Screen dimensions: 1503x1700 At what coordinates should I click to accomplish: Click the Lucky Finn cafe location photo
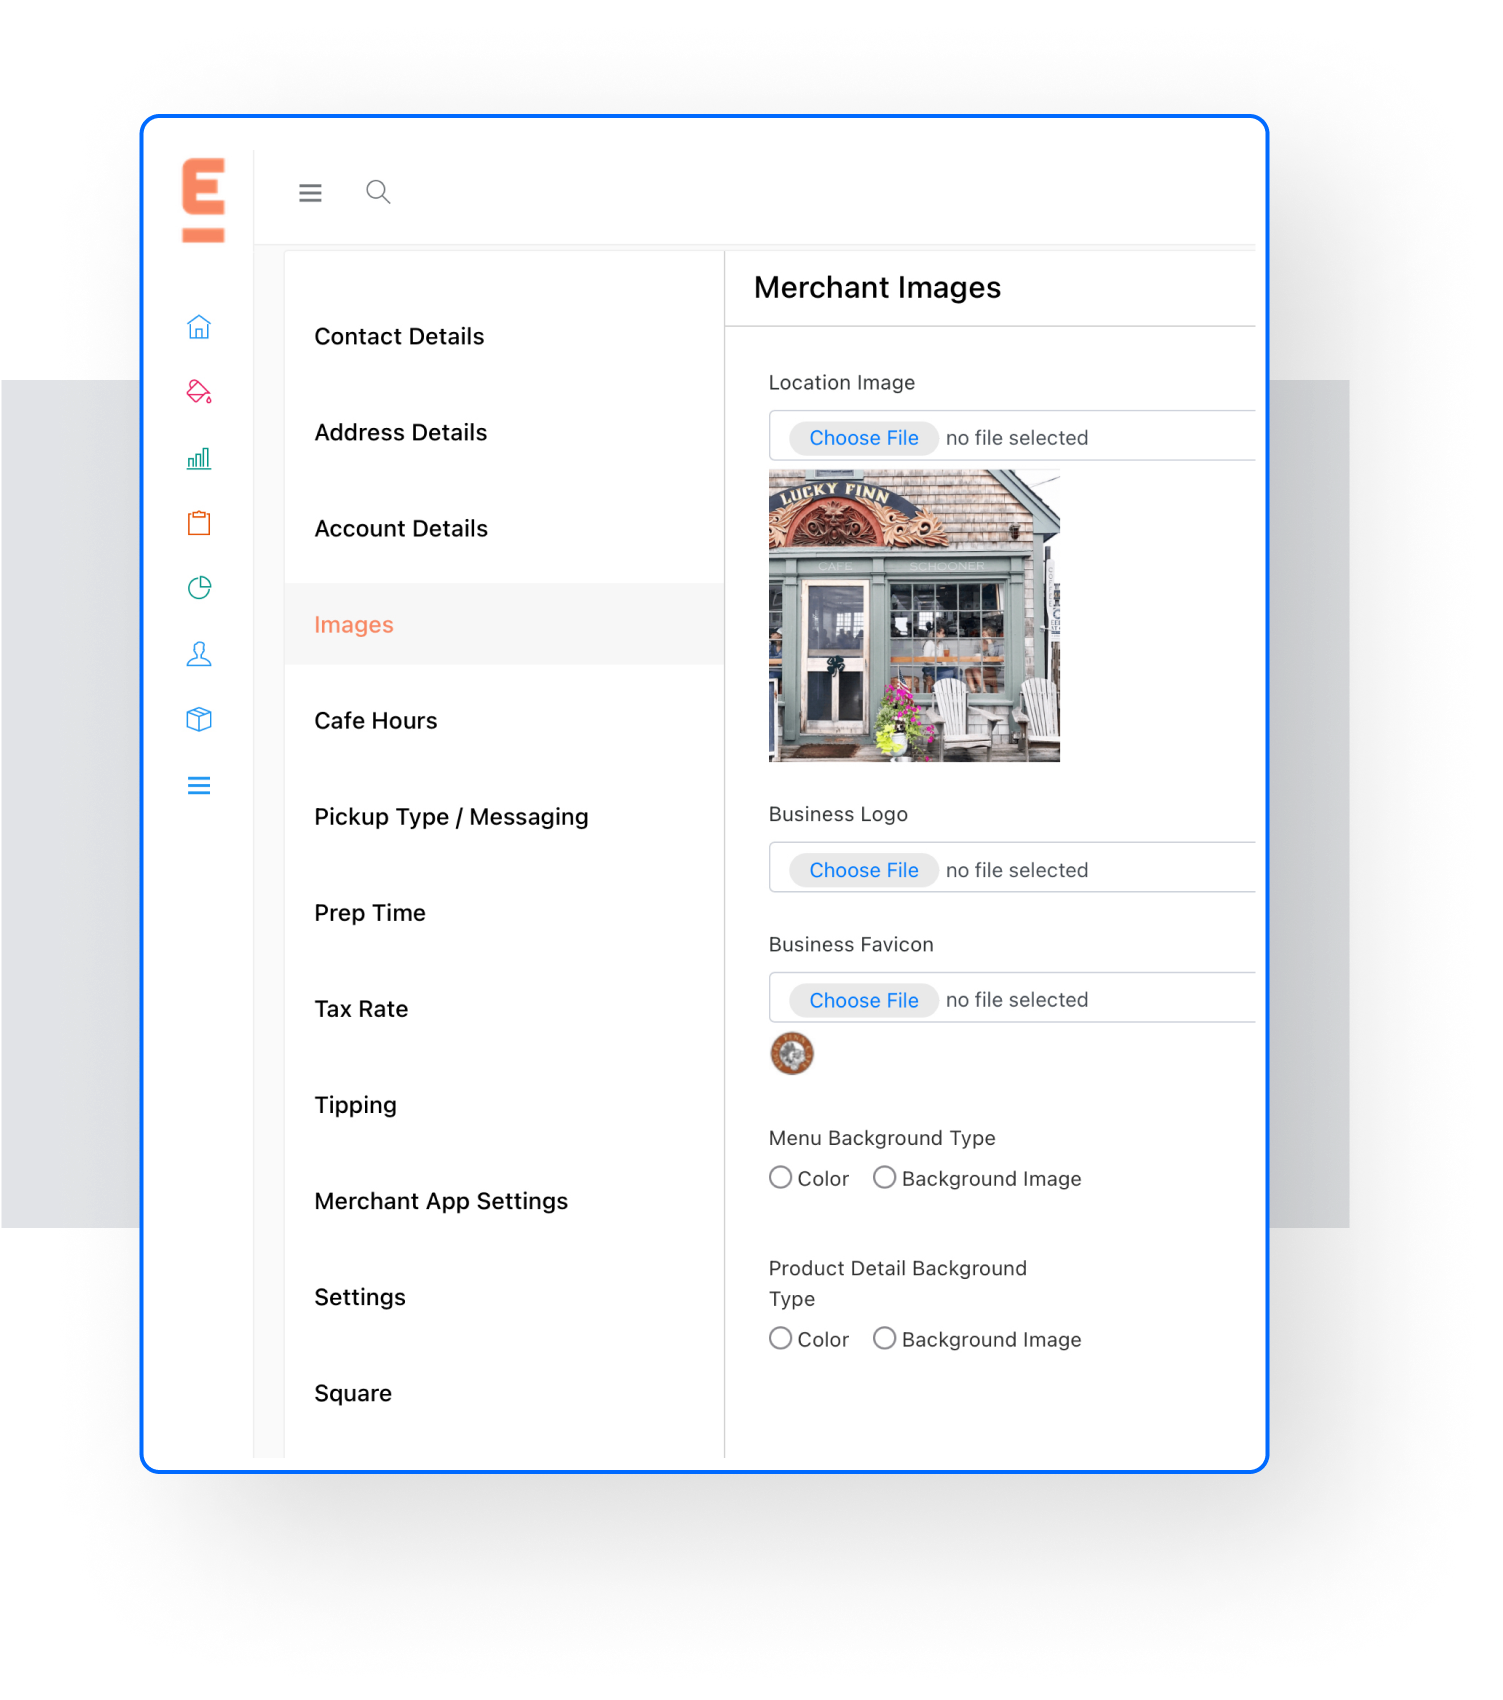[913, 616]
